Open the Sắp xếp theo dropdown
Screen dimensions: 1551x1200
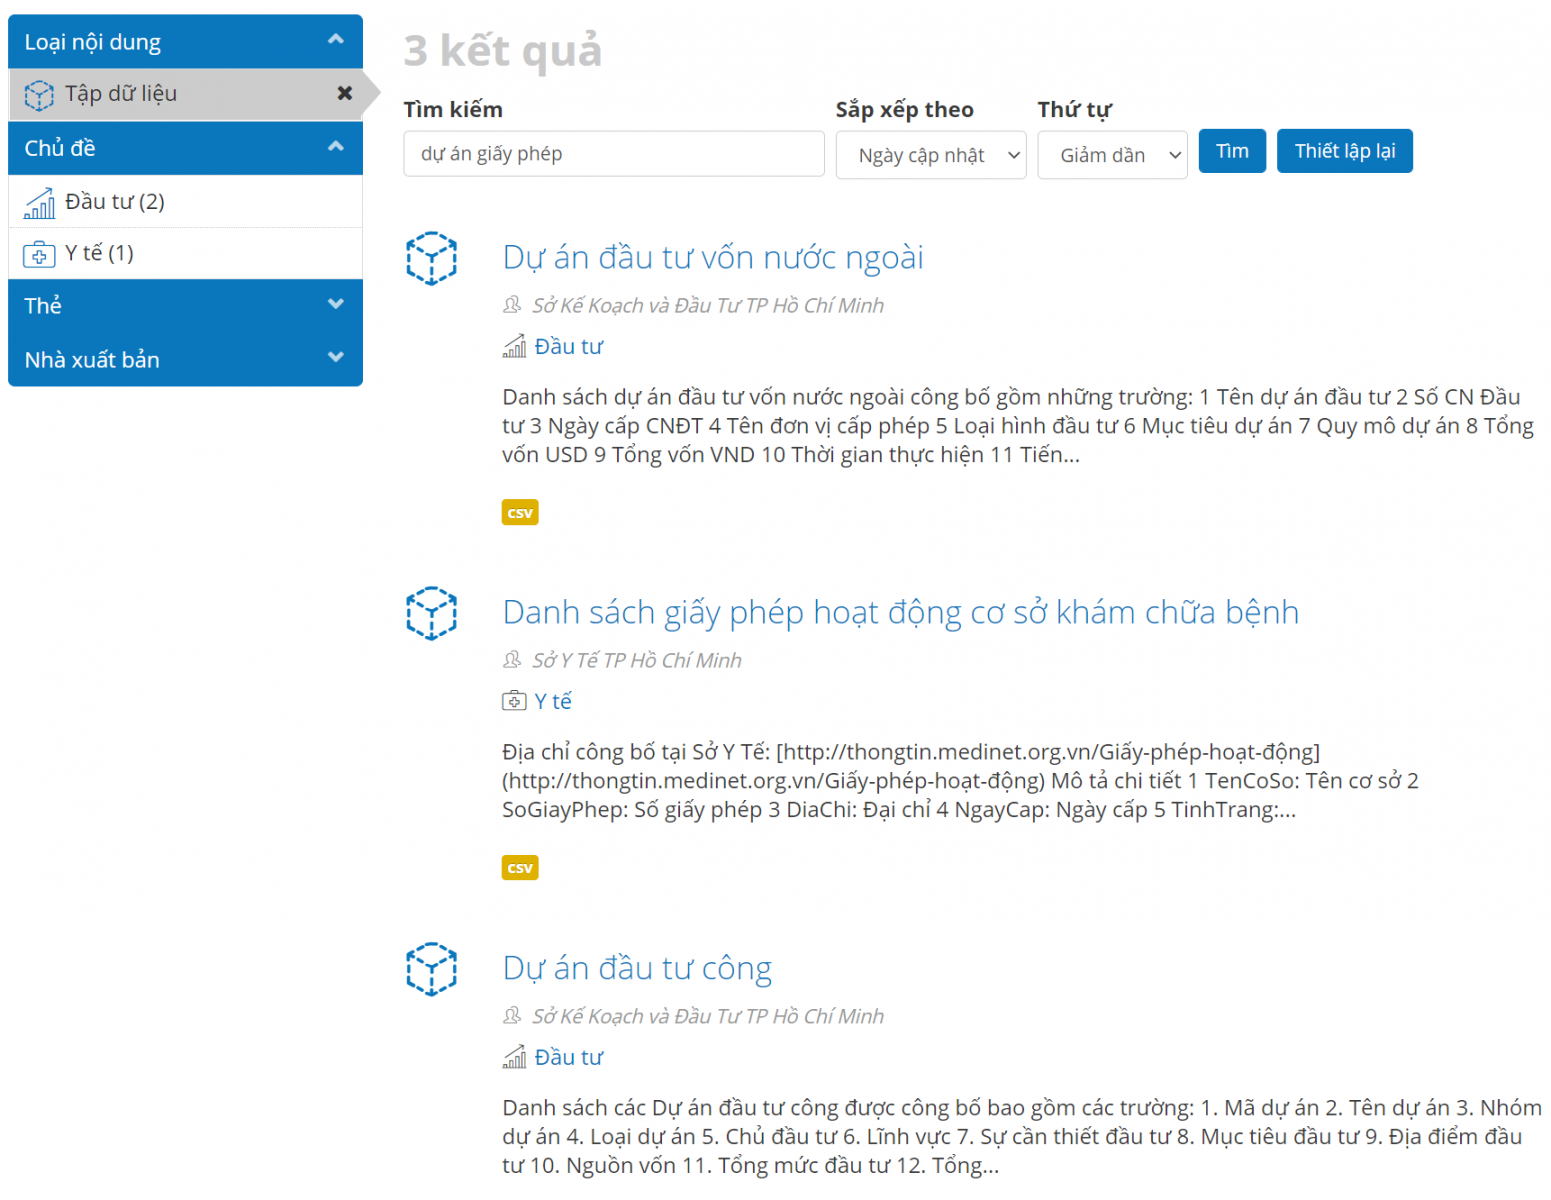coord(931,155)
